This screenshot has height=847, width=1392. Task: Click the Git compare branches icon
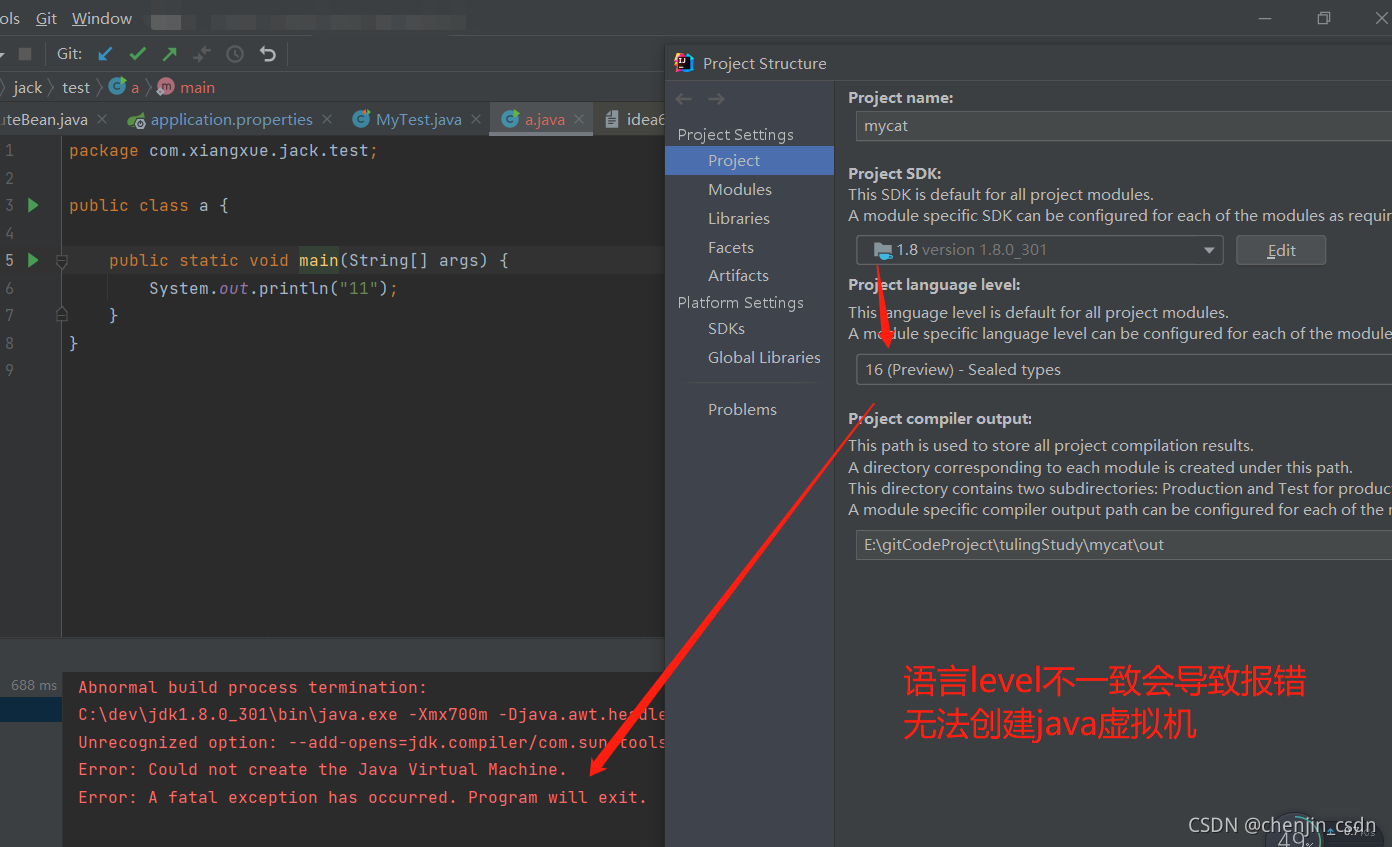click(202, 54)
